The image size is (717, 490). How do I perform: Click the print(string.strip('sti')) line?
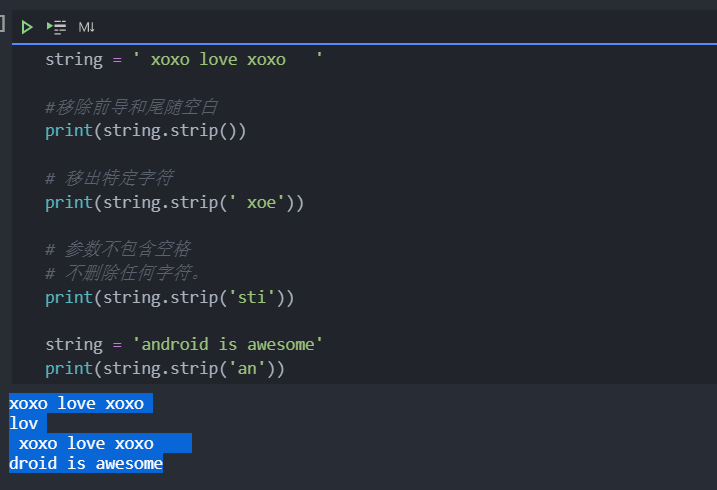(170, 298)
